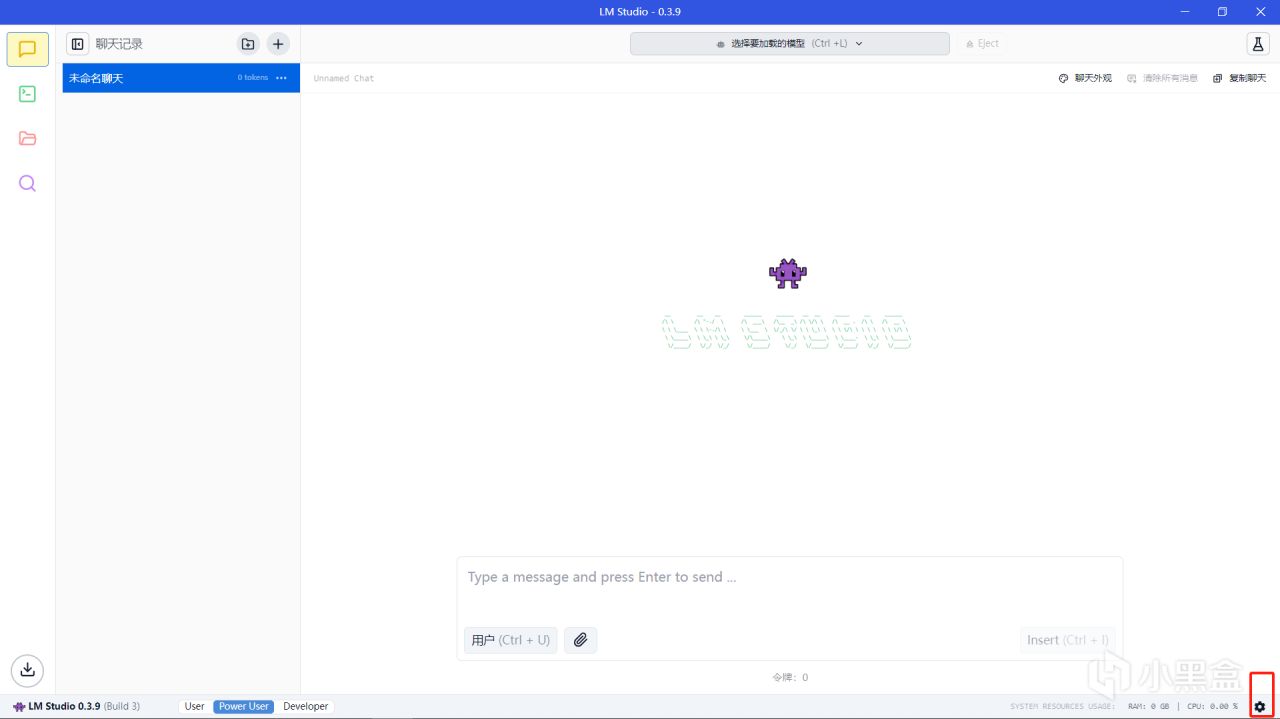This screenshot has width=1280, height=719.
Task: Open the Discover search sidebar icon
Action: (28, 183)
